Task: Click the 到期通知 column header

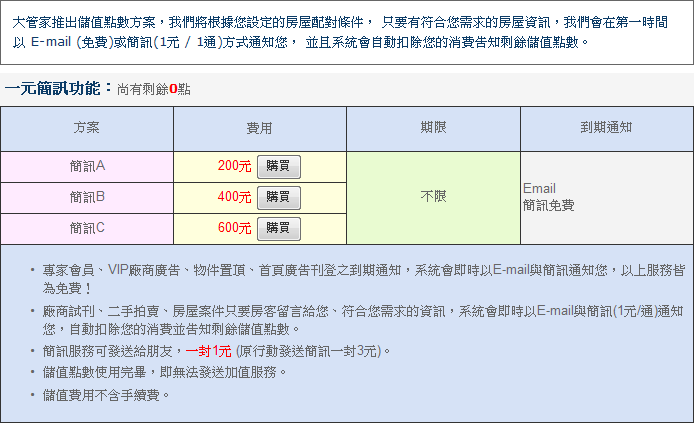Action: pyautogui.click(x=606, y=128)
